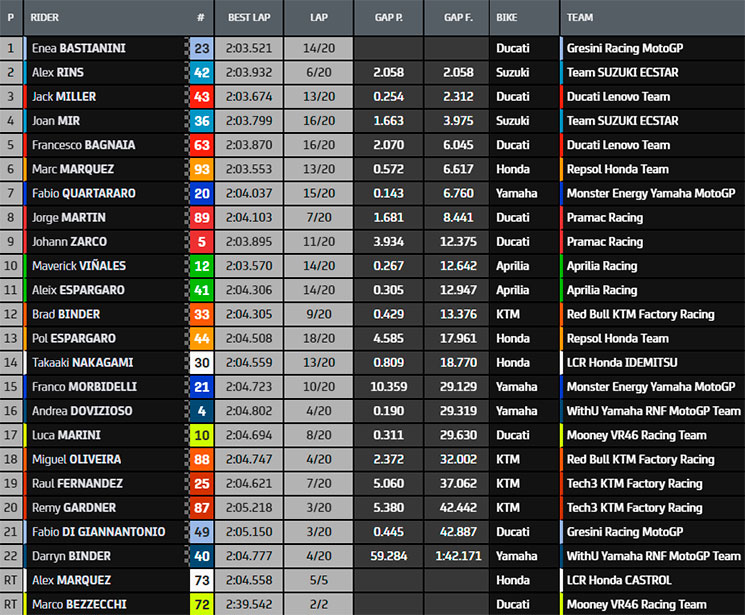
Task: Click Marc Marquez's orange 93 badge
Action: pos(201,169)
